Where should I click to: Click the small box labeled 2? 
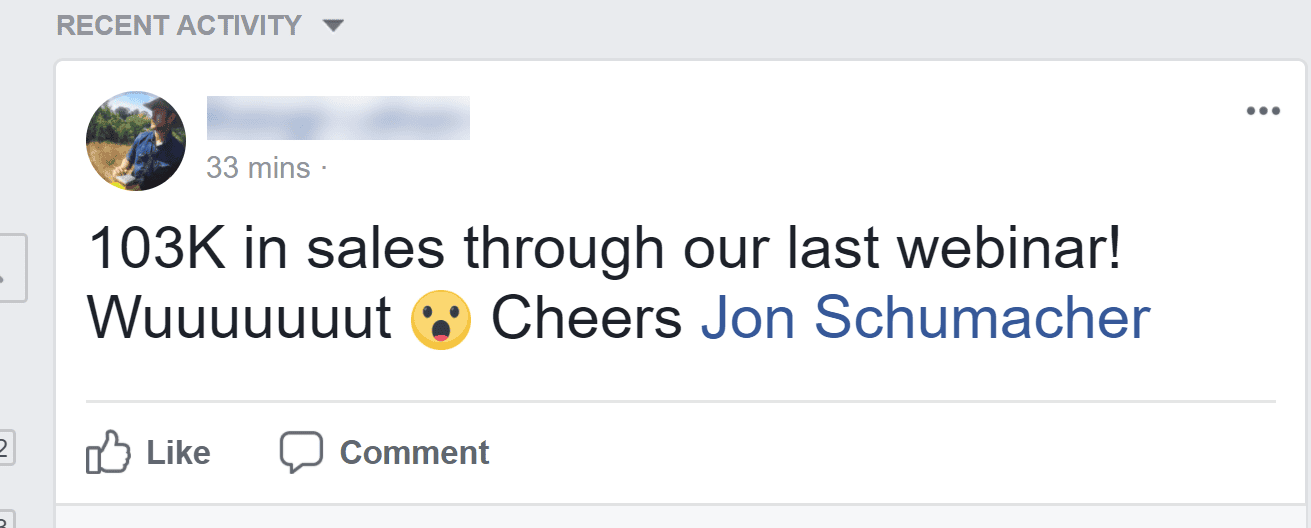pos(4,450)
